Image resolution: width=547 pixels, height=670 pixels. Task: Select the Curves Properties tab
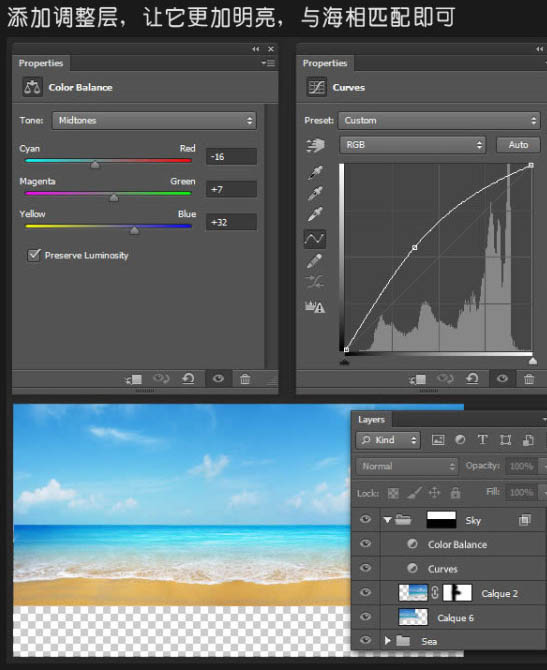[x=325, y=63]
